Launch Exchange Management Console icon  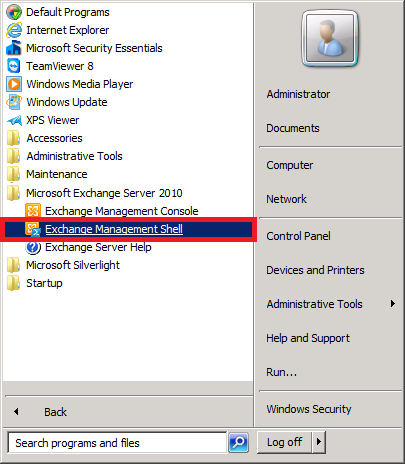[x=33, y=211]
